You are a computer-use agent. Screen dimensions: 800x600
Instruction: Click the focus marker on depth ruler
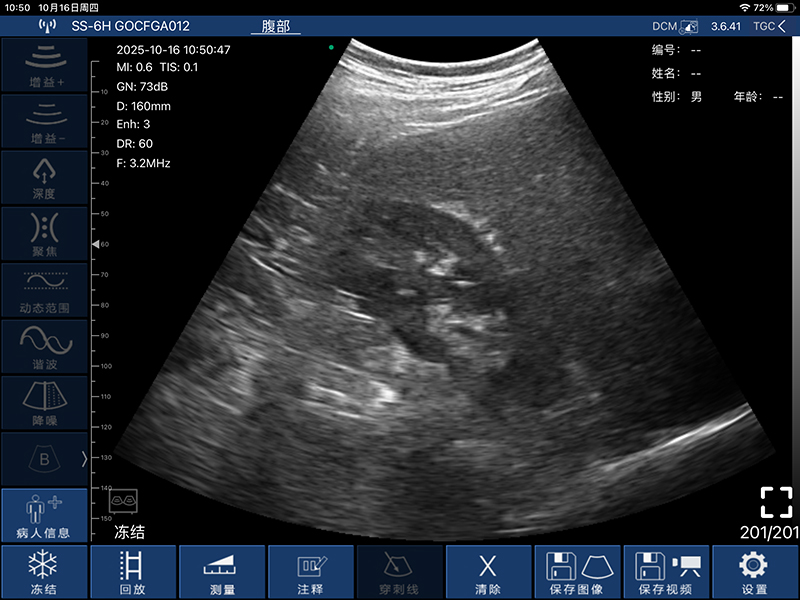[x=95, y=244]
